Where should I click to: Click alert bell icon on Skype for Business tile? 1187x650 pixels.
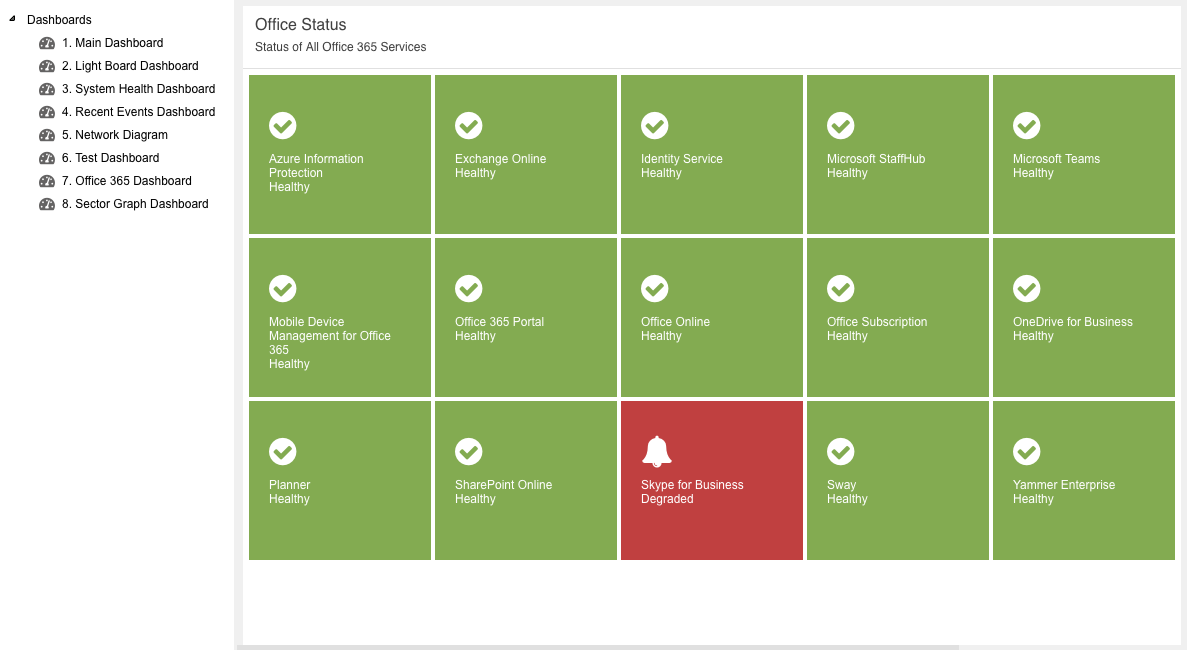656,451
